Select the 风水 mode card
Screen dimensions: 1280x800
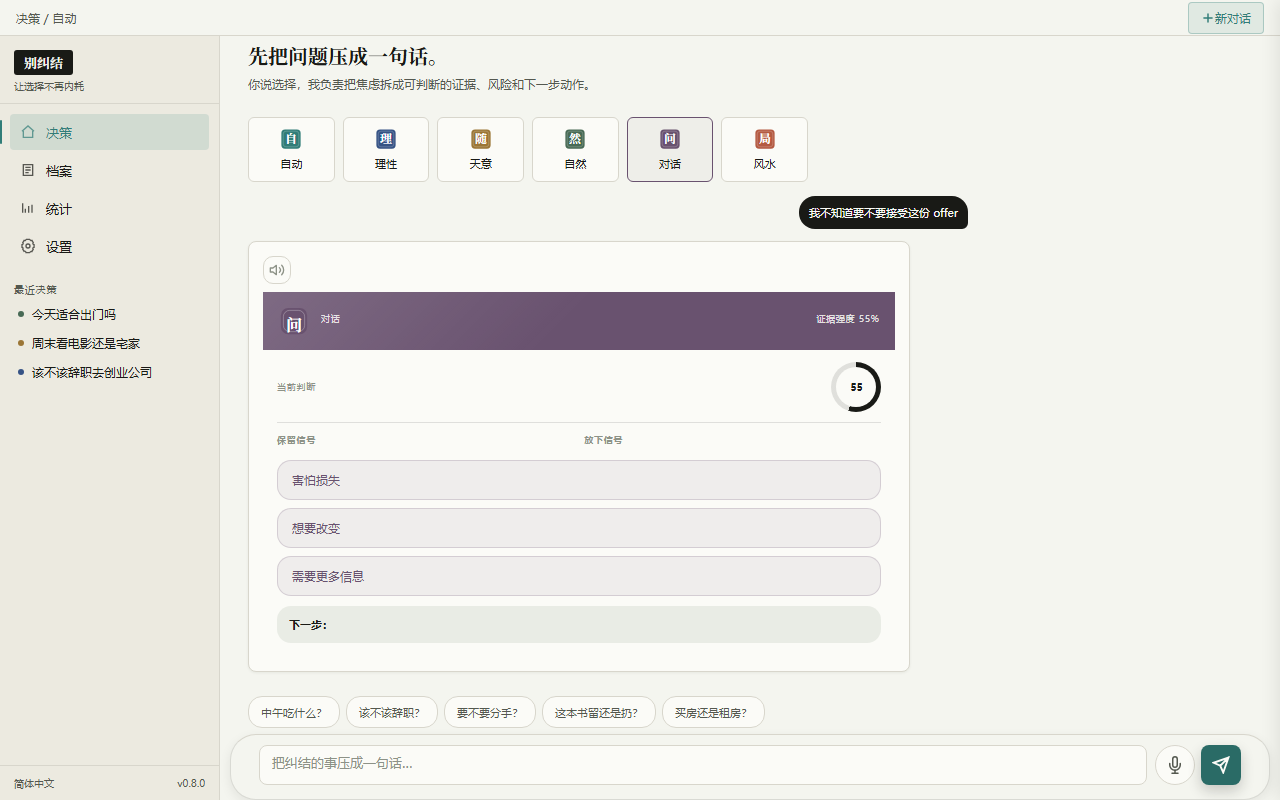point(764,150)
